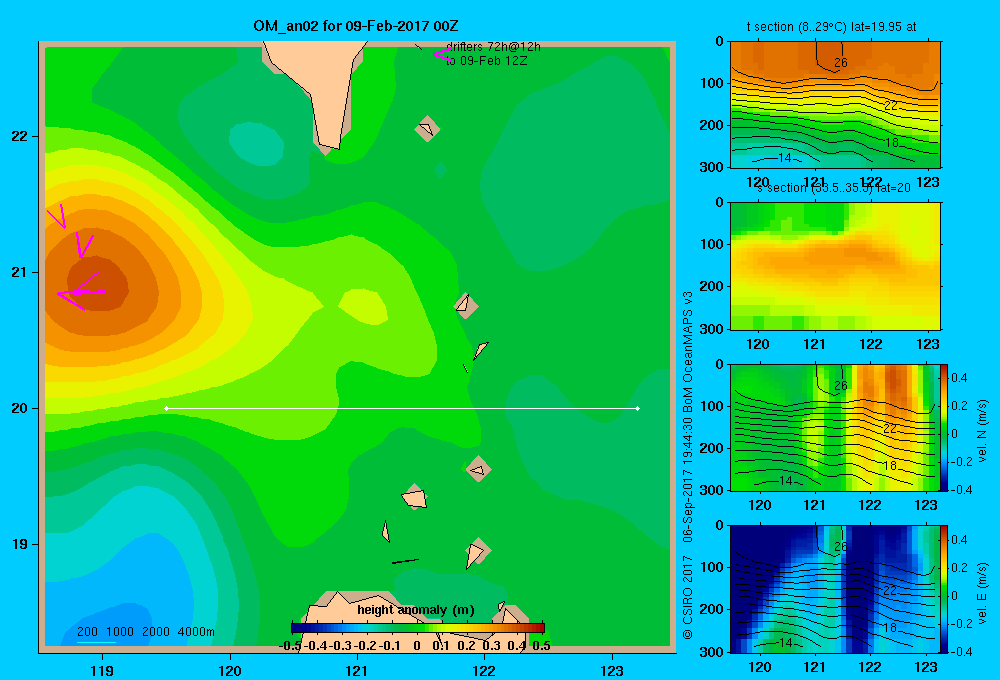Viewport: 1000px width, 680px height.
Task: Click the magenta drifter track at the eddy centre
Action: (82, 292)
